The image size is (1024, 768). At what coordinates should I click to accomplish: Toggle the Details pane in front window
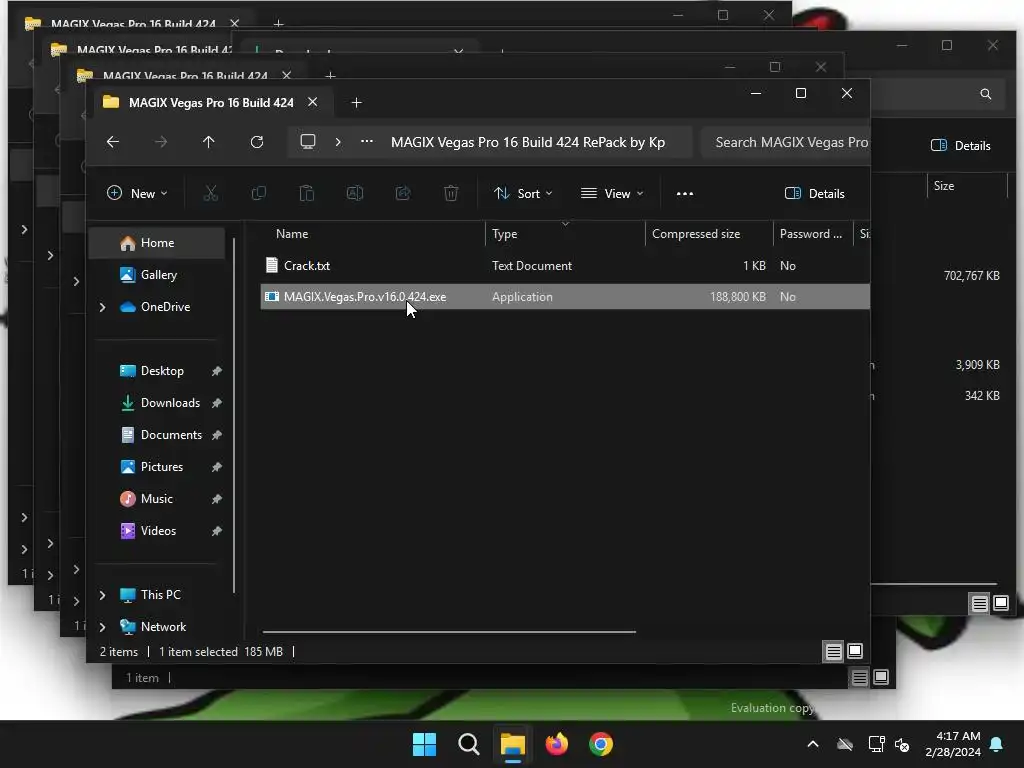click(x=814, y=193)
